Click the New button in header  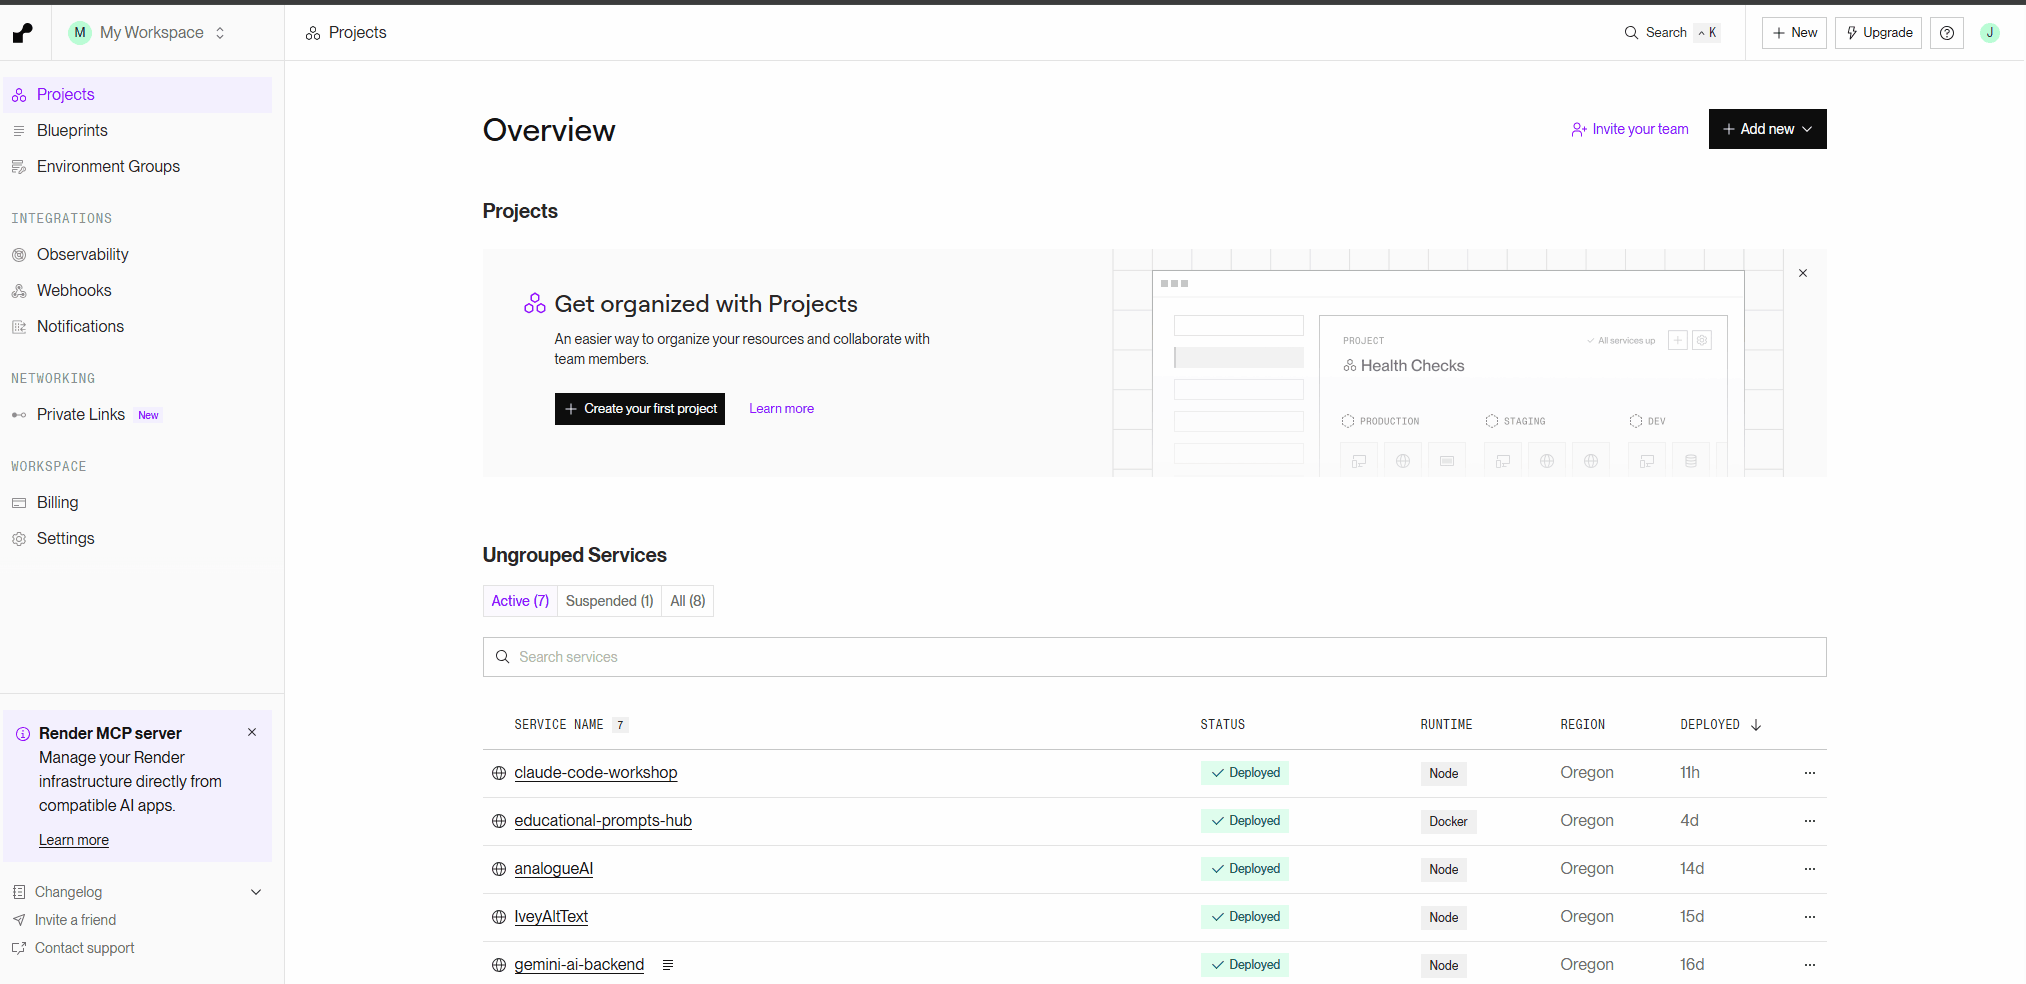pyautogui.click(x=1794, y=33)
